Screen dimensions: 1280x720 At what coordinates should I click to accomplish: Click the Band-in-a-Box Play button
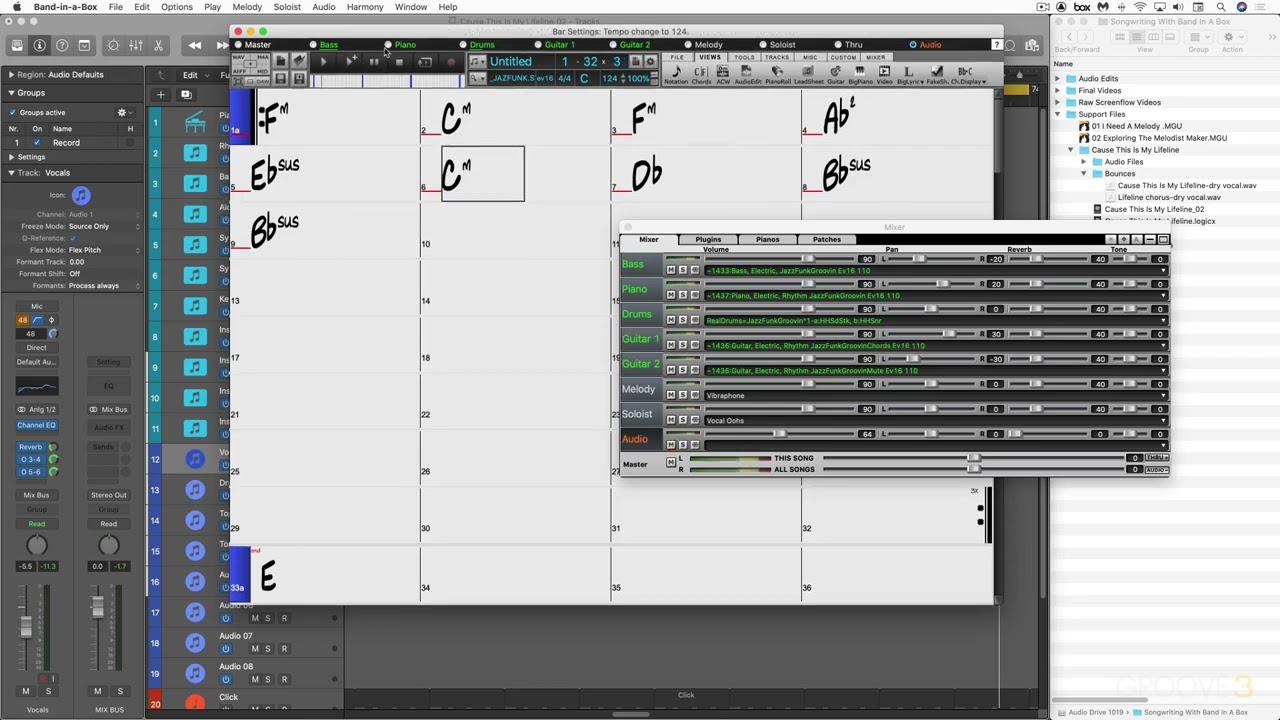pos(323,62)
